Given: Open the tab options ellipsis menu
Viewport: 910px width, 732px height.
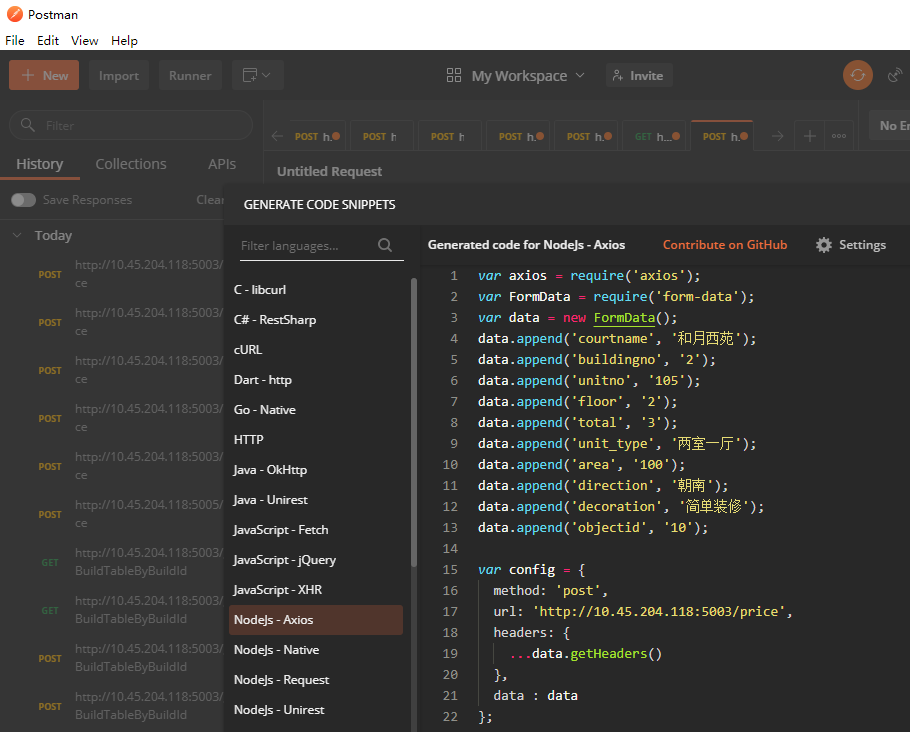Looking at the screenshot, I should pyautogui.click(x=839, y=136).
